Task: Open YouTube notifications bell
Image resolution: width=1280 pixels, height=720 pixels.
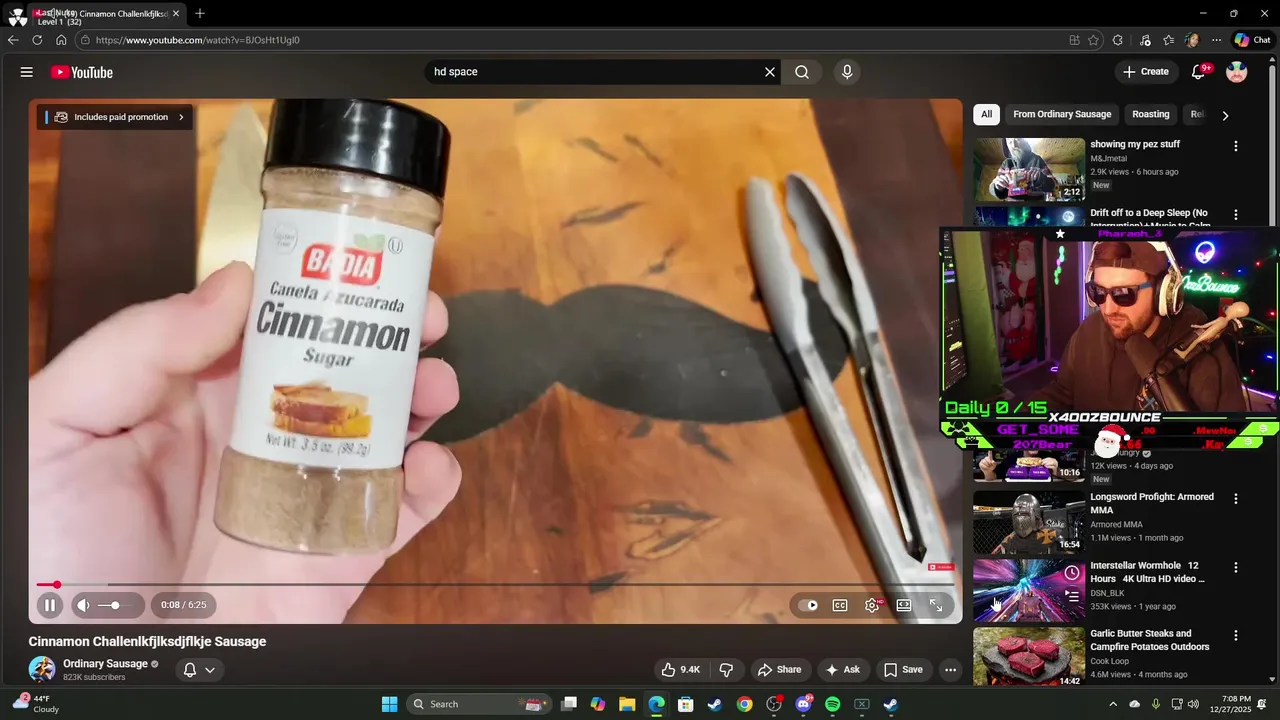Action: tap(1199, 72)
